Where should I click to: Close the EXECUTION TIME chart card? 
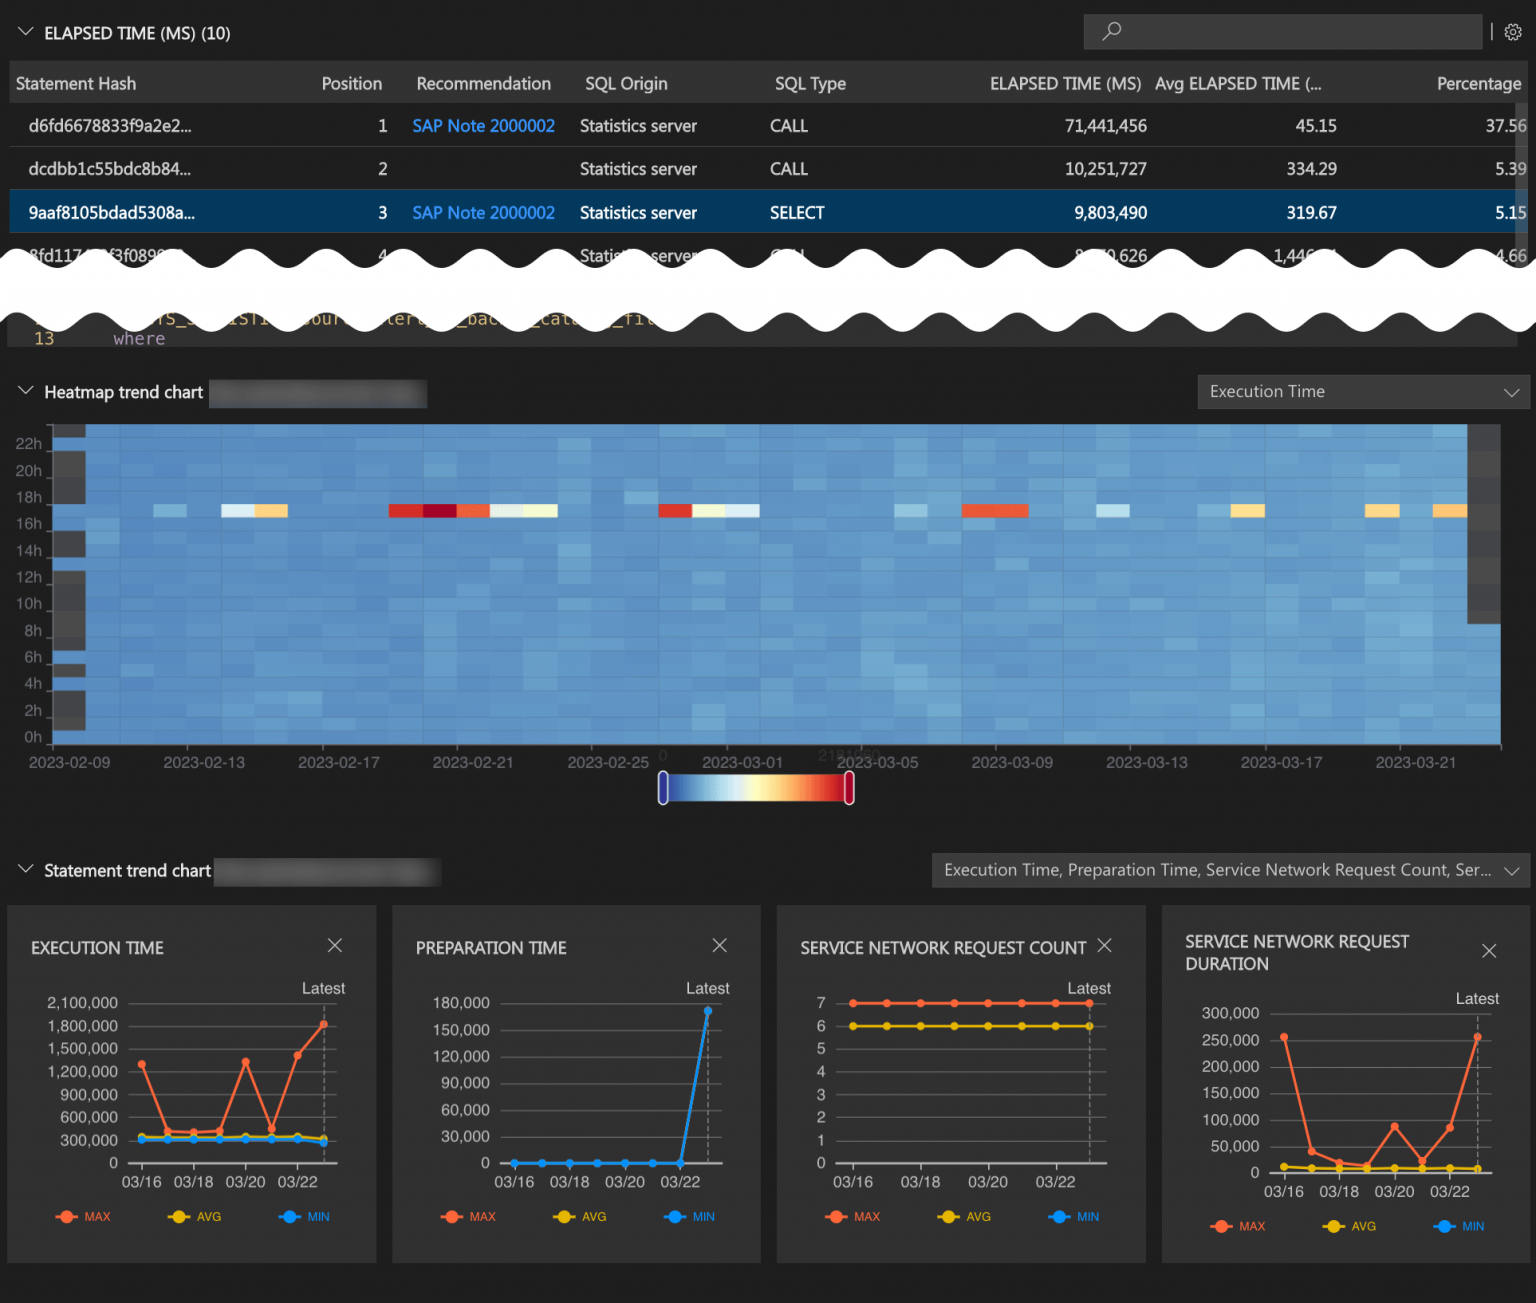334,945
